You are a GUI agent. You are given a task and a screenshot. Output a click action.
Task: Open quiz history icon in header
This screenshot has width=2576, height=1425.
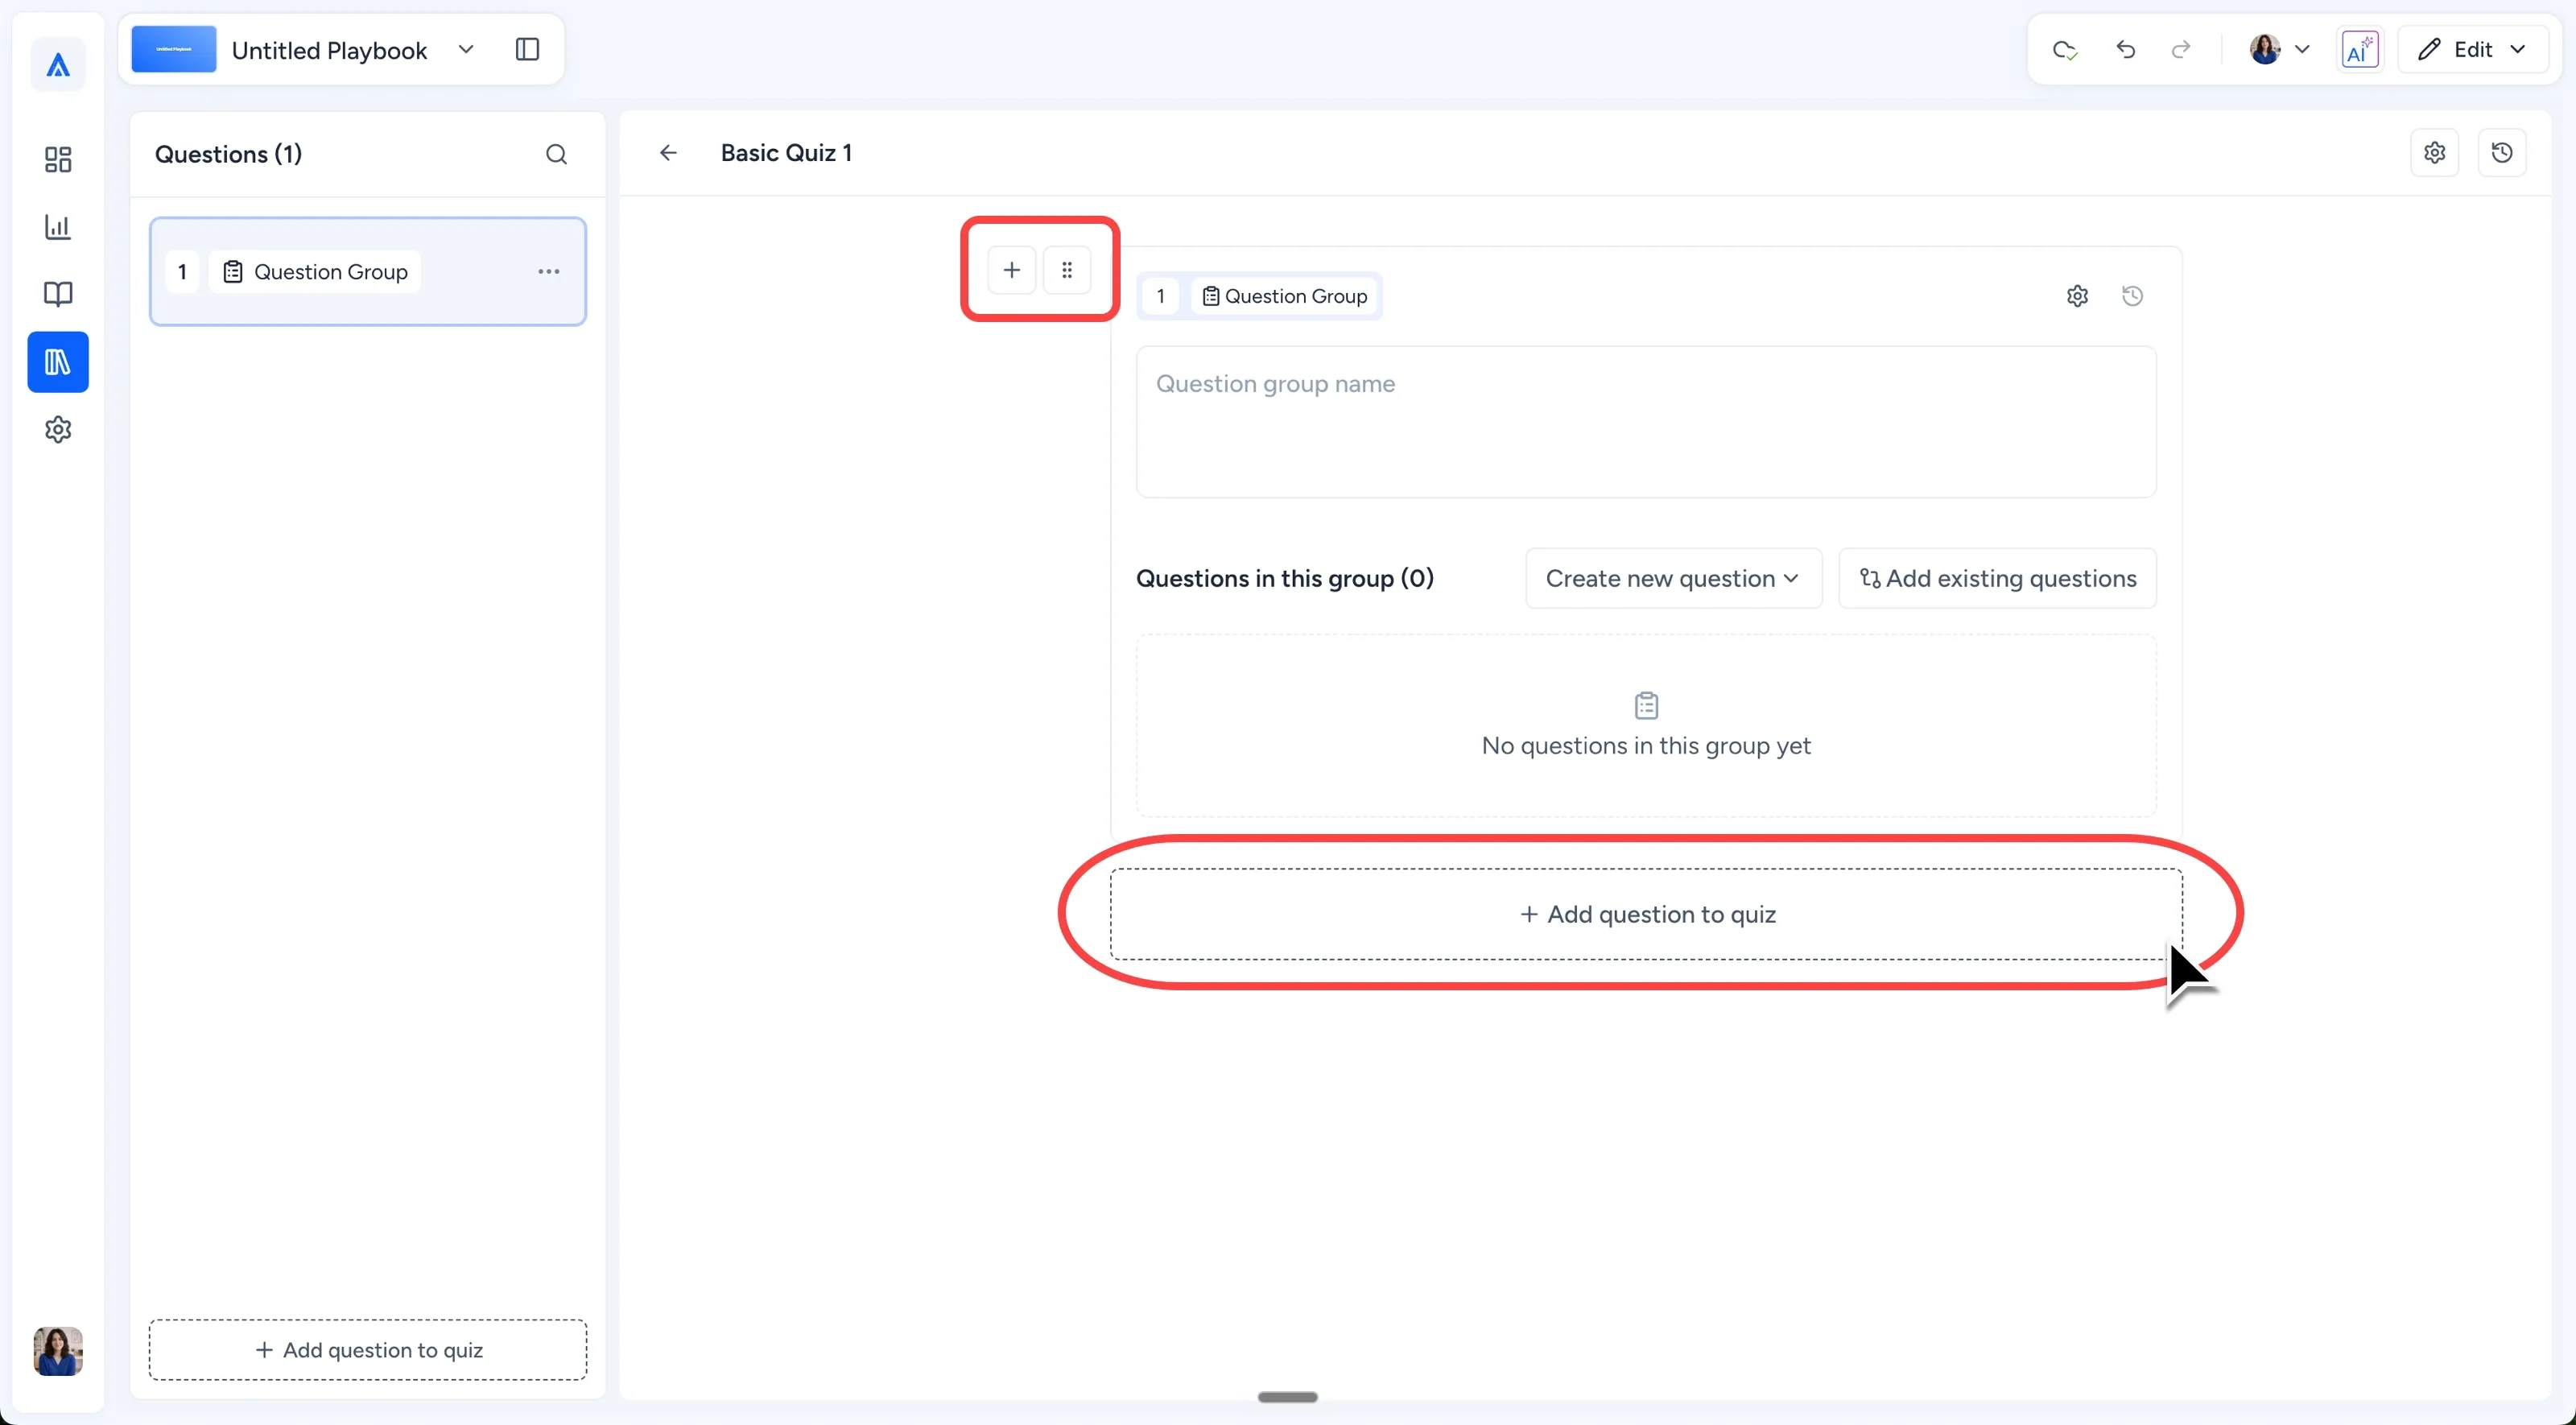2502,153
